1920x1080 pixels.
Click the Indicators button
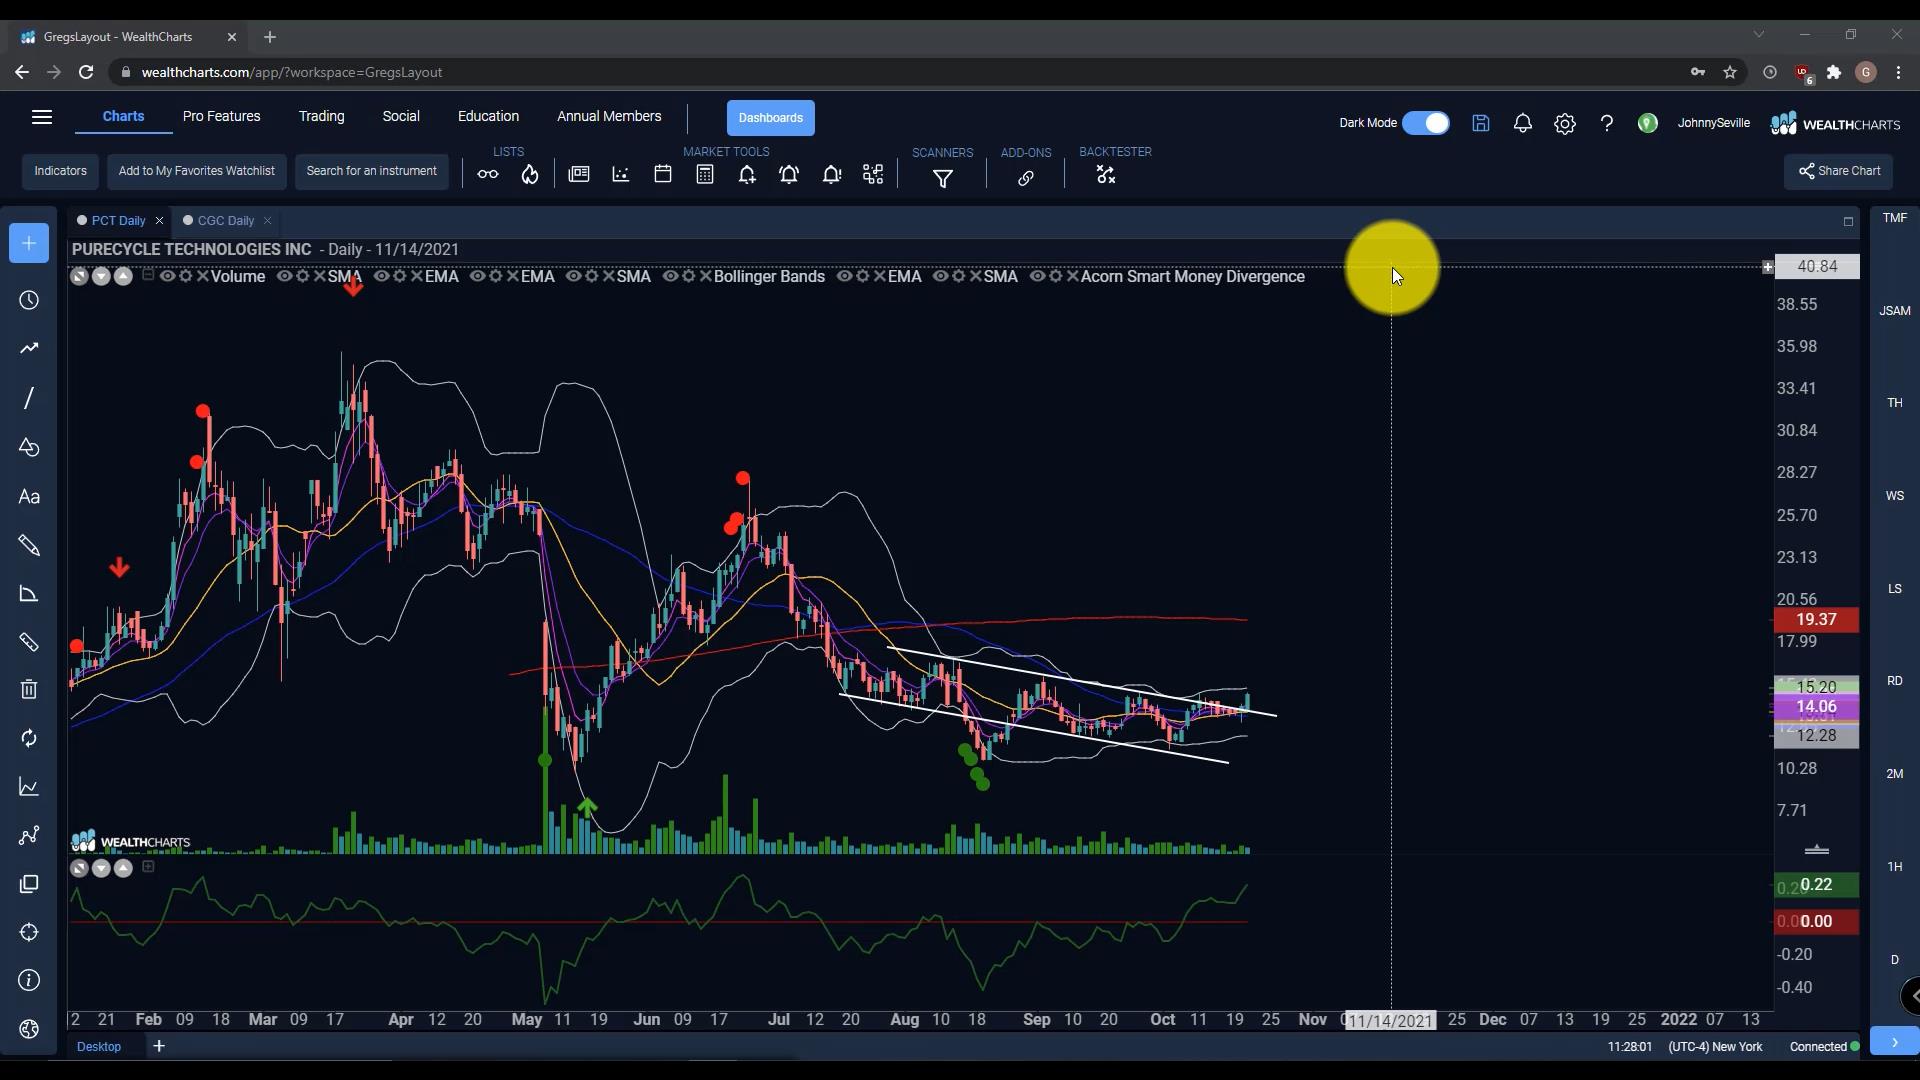coord(60,171)
